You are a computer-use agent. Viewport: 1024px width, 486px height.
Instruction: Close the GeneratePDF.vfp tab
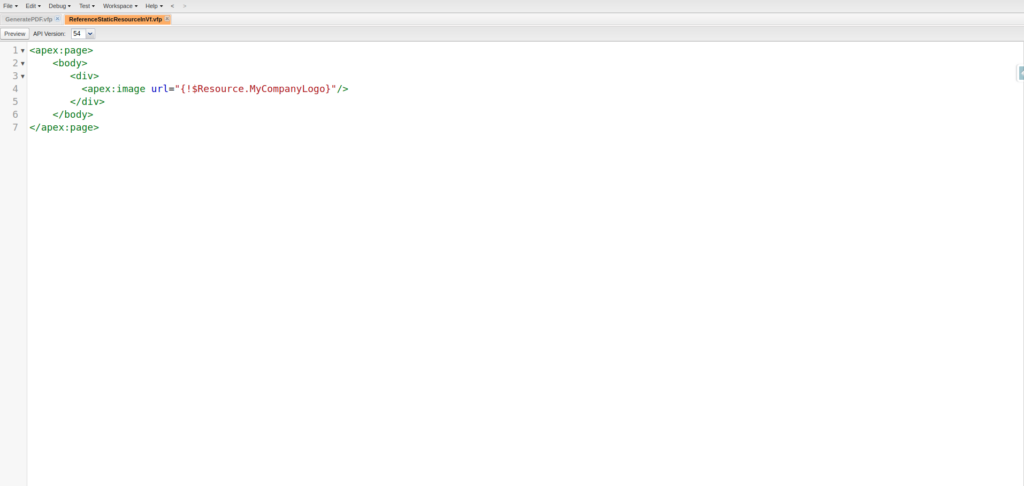[x=58, y=19]
